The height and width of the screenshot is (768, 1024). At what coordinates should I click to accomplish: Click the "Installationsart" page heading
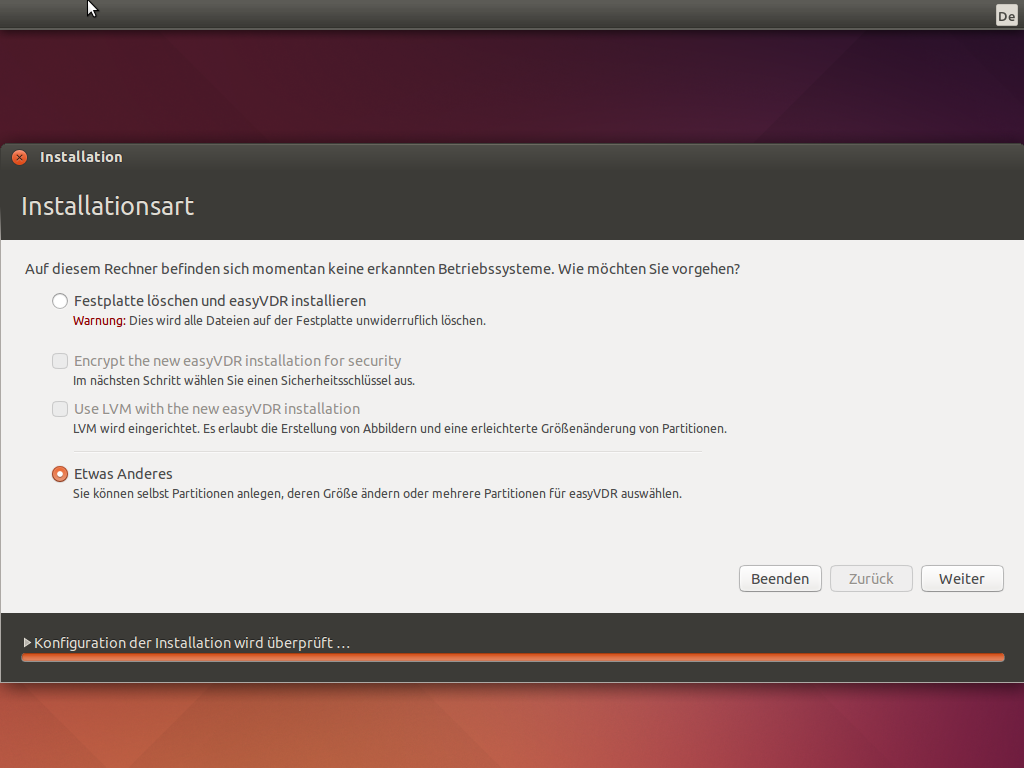107,207
